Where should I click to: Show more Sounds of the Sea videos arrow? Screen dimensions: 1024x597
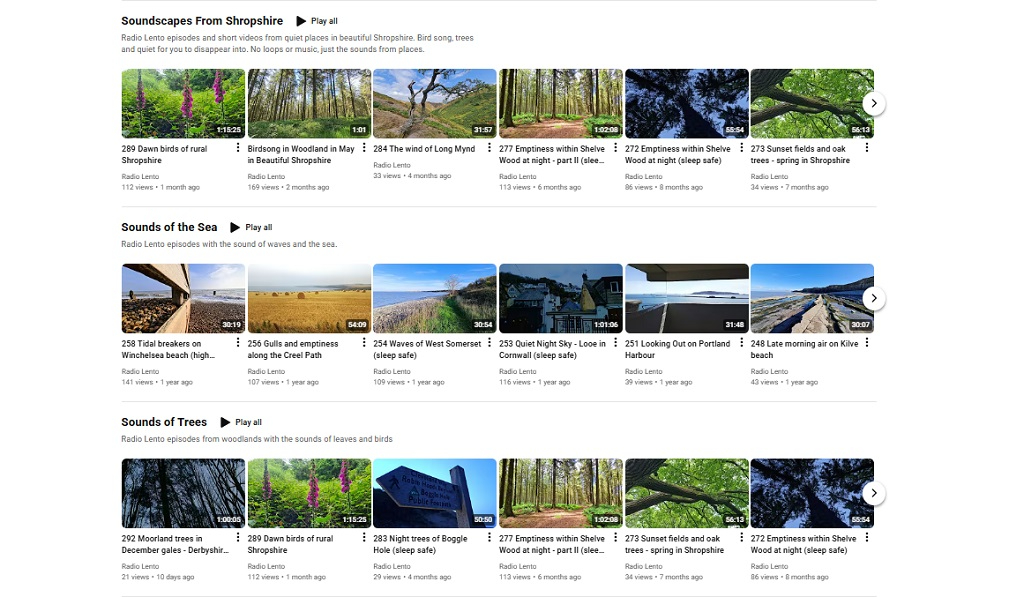point(874,298)
